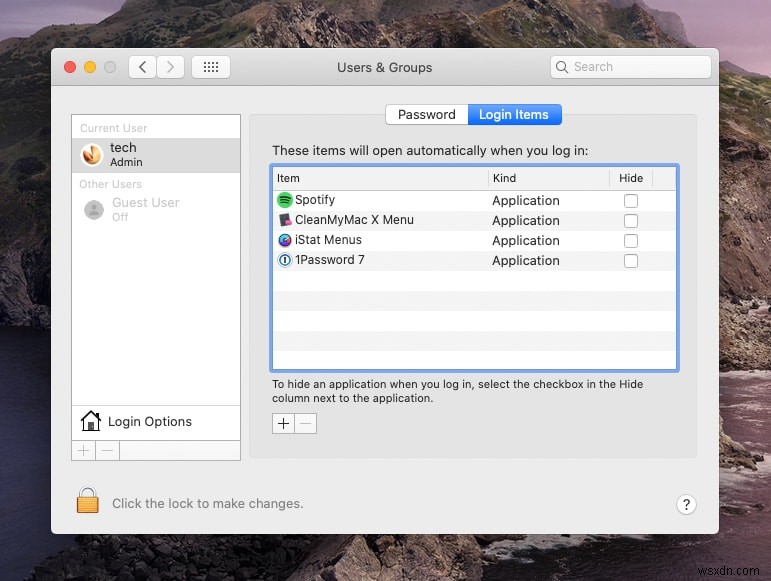This screenshot has width=771, height=581.
Task: Toggle Hide checkbox for iStat Menus
Action: point(631,241)
